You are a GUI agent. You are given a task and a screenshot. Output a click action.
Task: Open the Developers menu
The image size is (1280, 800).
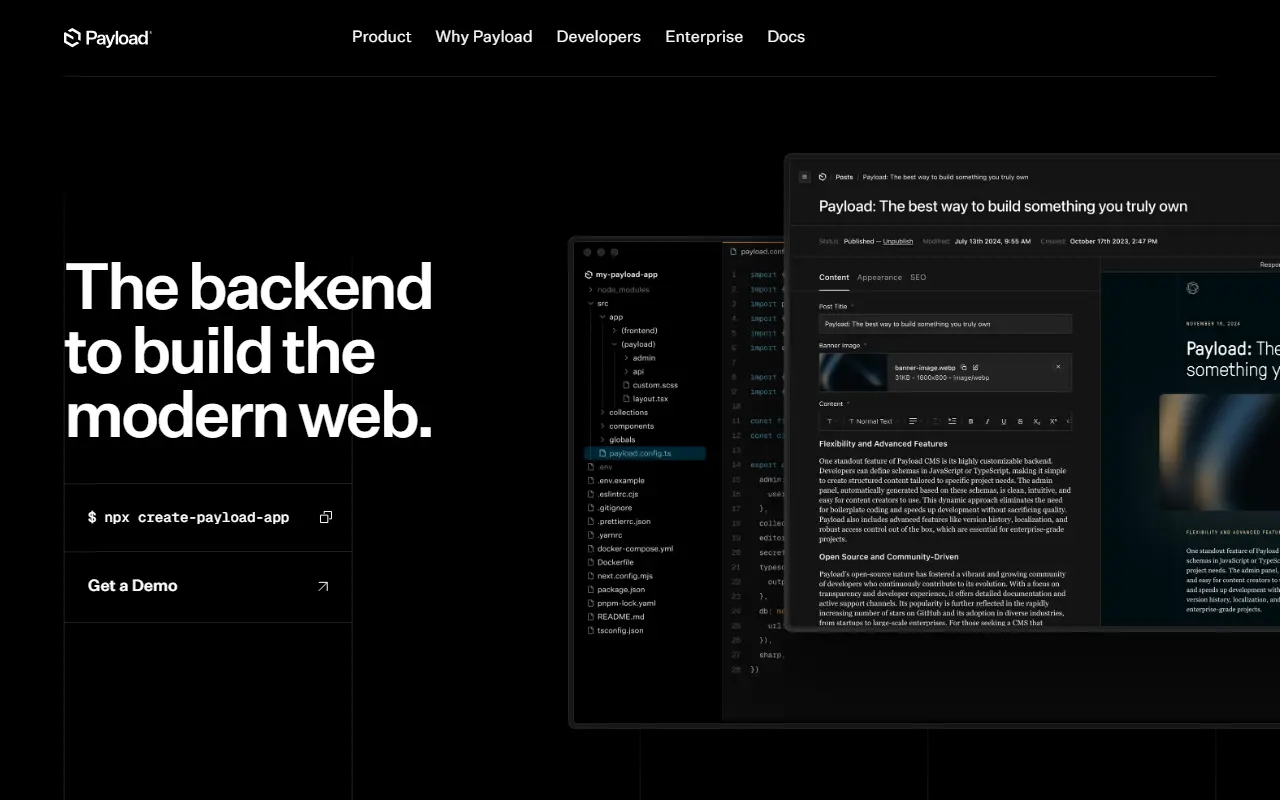599,37
